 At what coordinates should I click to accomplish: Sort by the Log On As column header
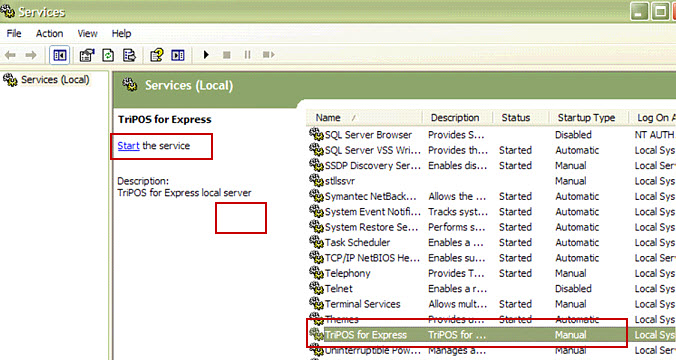(652, 118)
